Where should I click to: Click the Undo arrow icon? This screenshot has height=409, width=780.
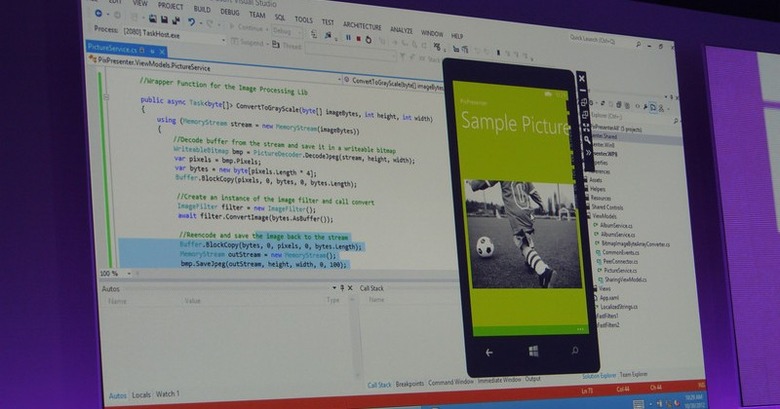[x=192, y=22]
